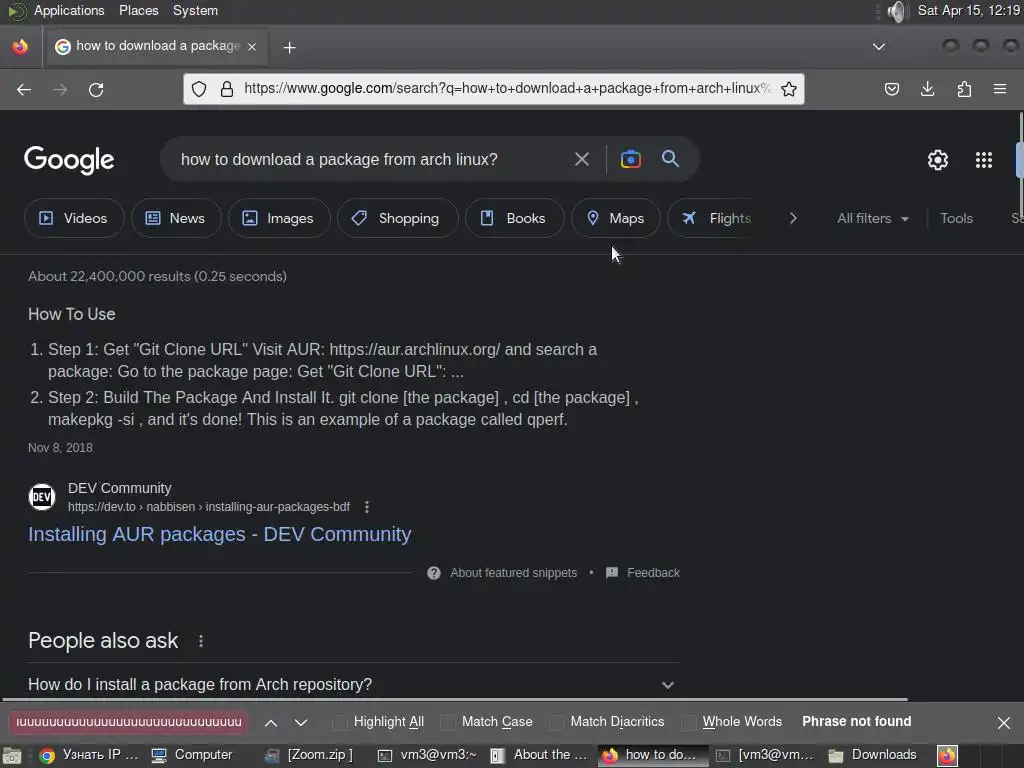Image resolution: width=1024 pixels, height=768 pixels.
Task: Enable the Highlight All checkbox
Action: click(x=340, y=722)
